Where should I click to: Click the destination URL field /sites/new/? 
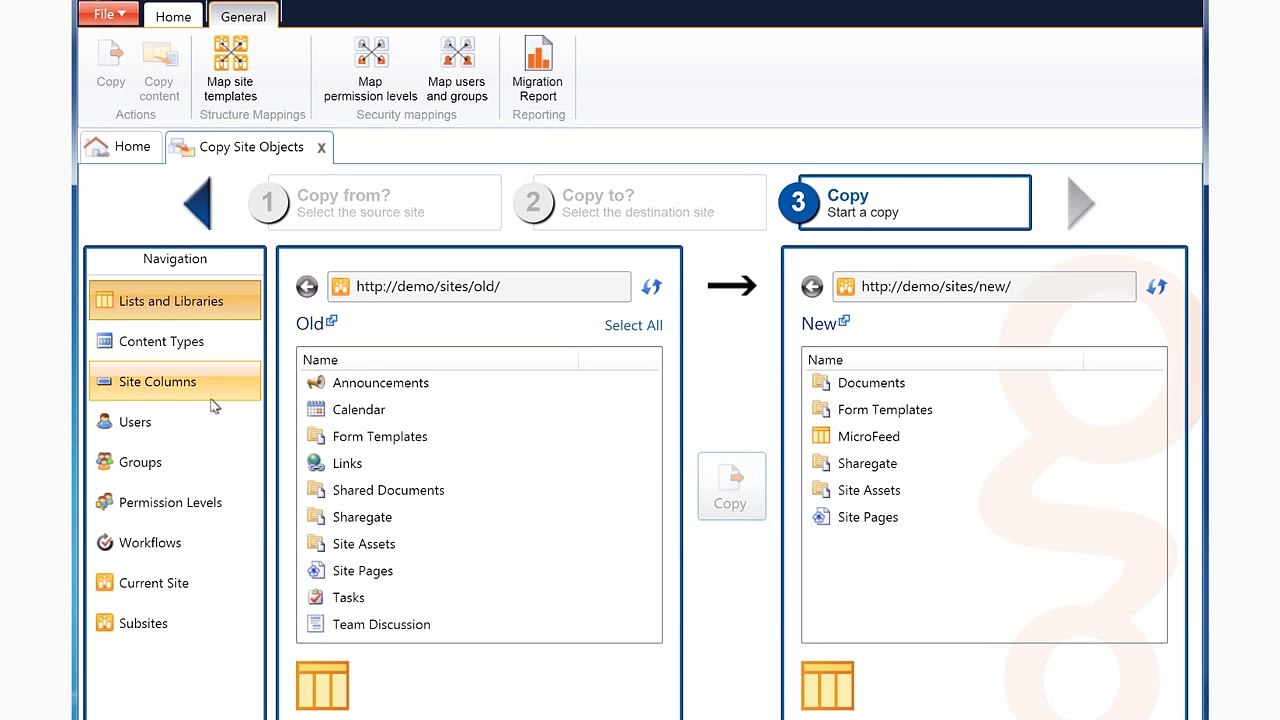tap(984, 286)
